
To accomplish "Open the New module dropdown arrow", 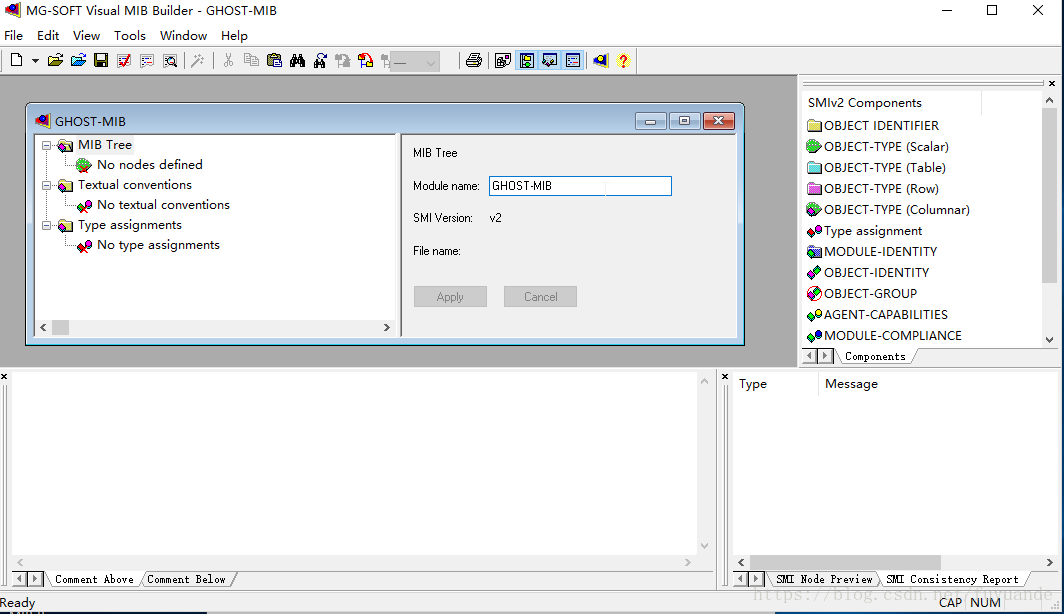I will (x=35, y=61).
